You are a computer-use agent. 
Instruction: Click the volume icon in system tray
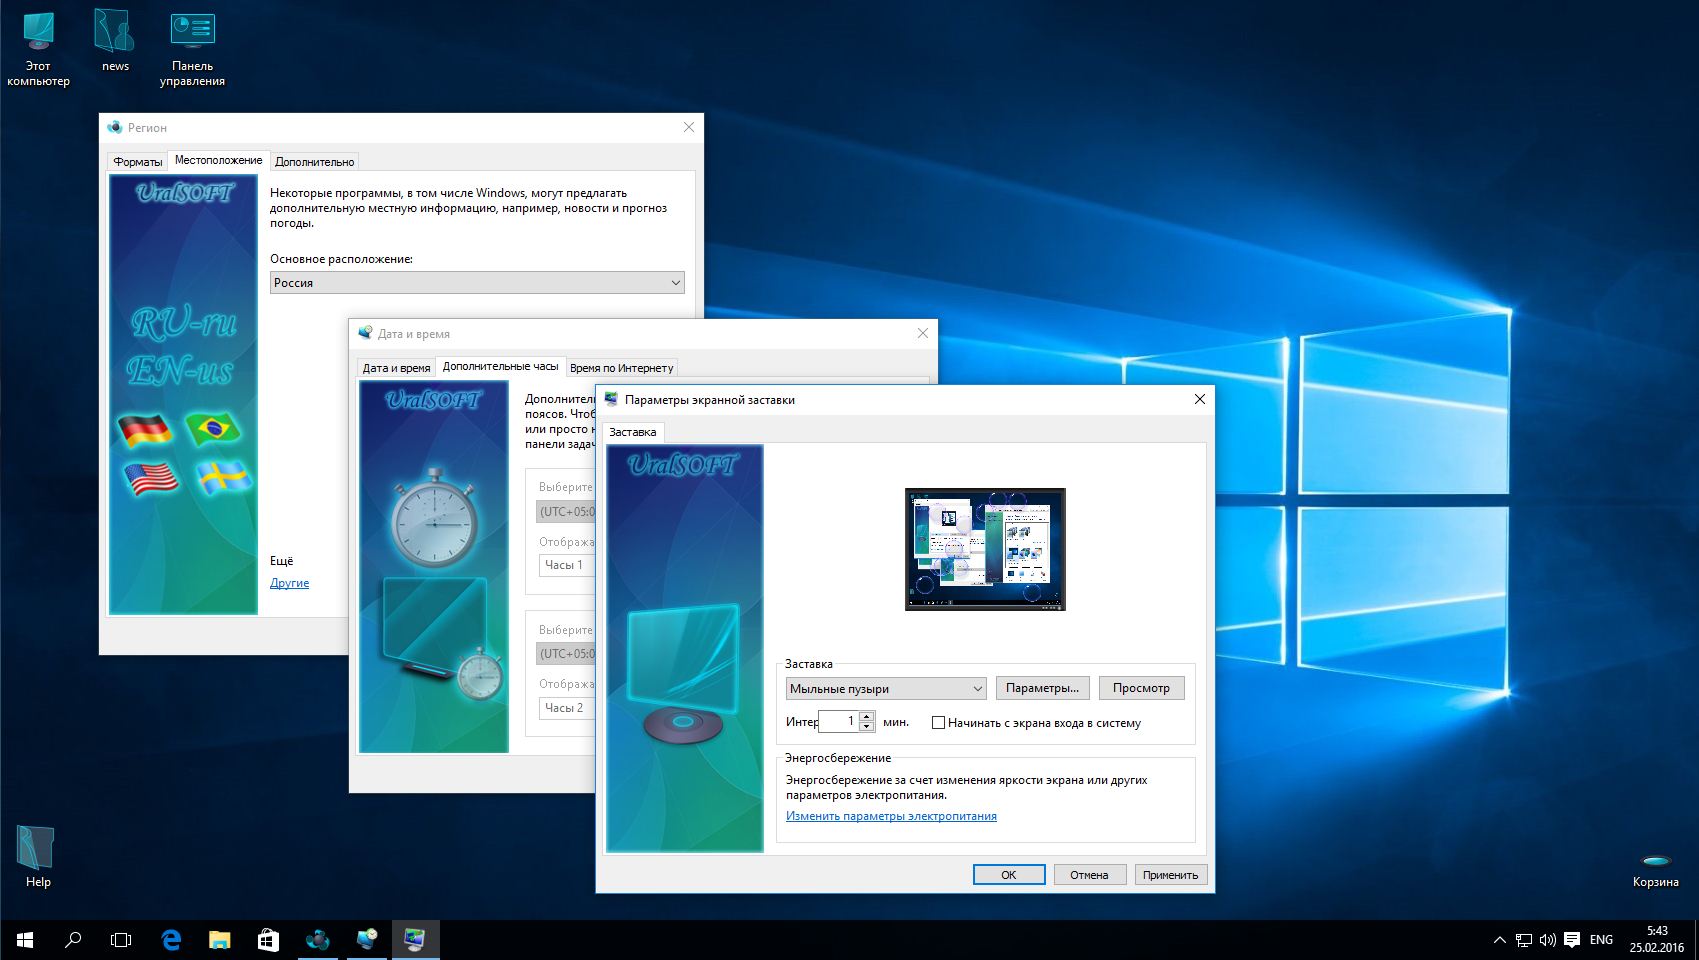tap(1547, 940)
